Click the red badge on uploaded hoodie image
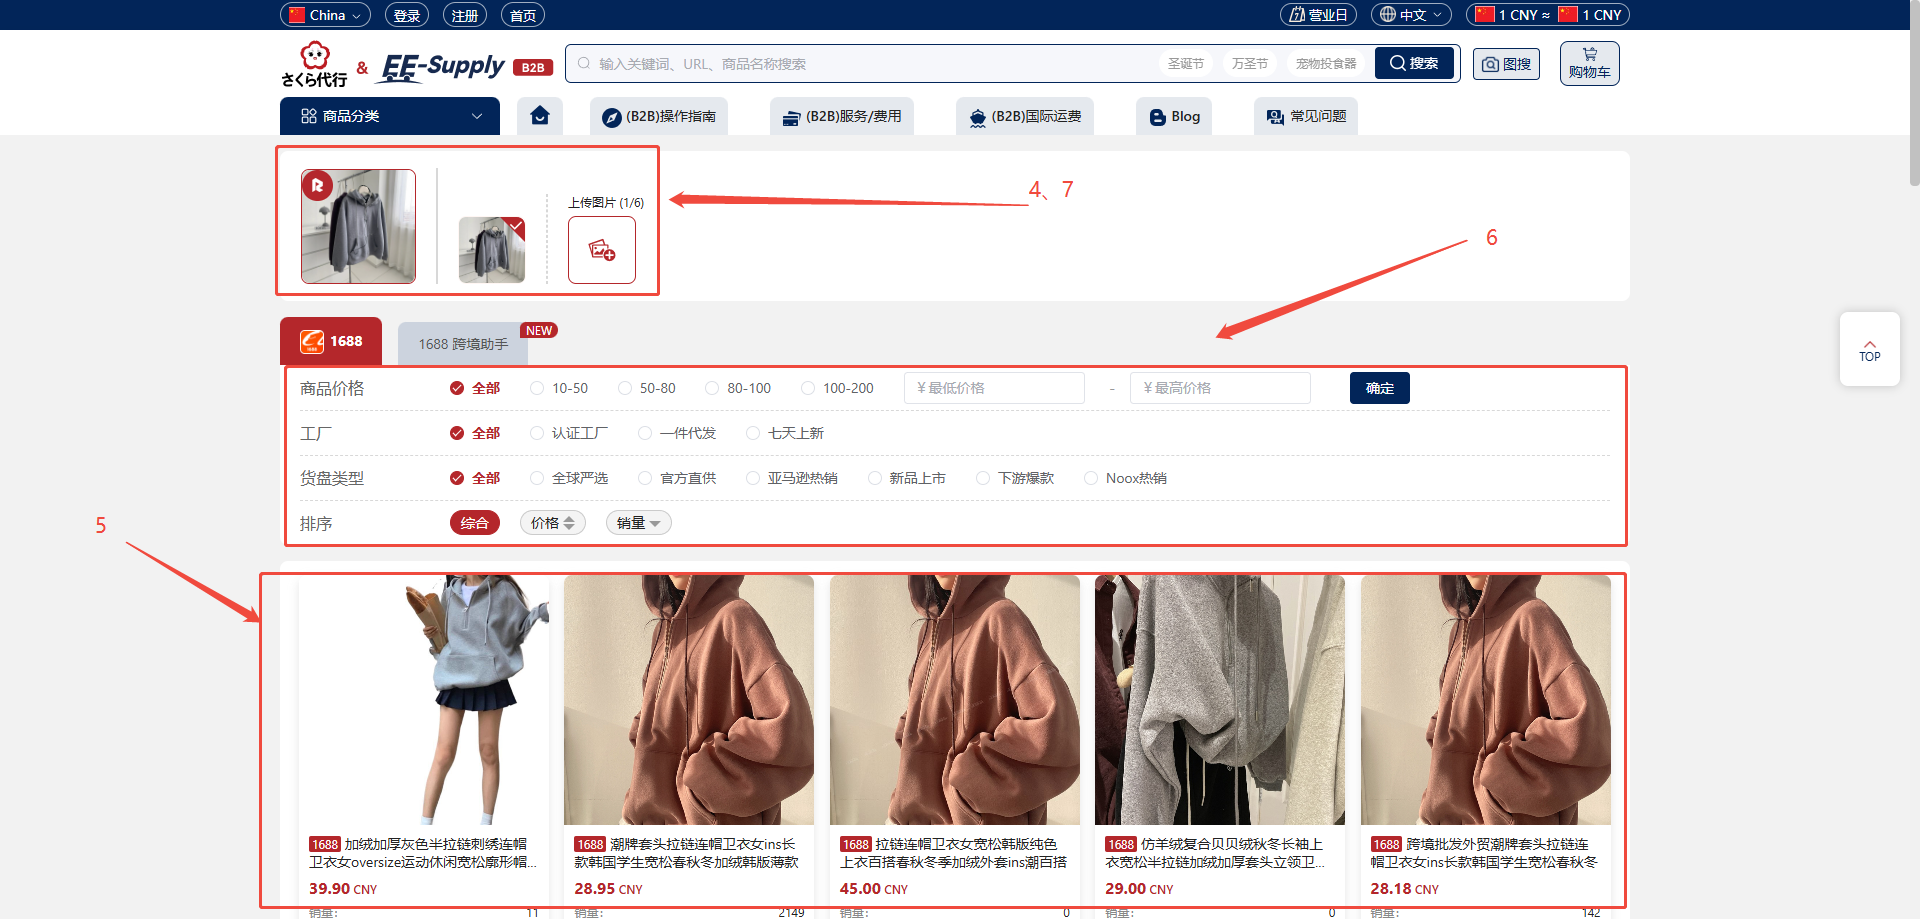This screenshot has height=919, width=1920. click(x=317, y=185)
